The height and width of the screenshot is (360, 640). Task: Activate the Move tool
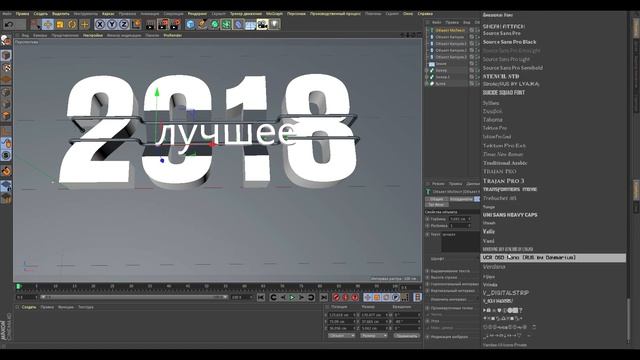tap(48, 24)
